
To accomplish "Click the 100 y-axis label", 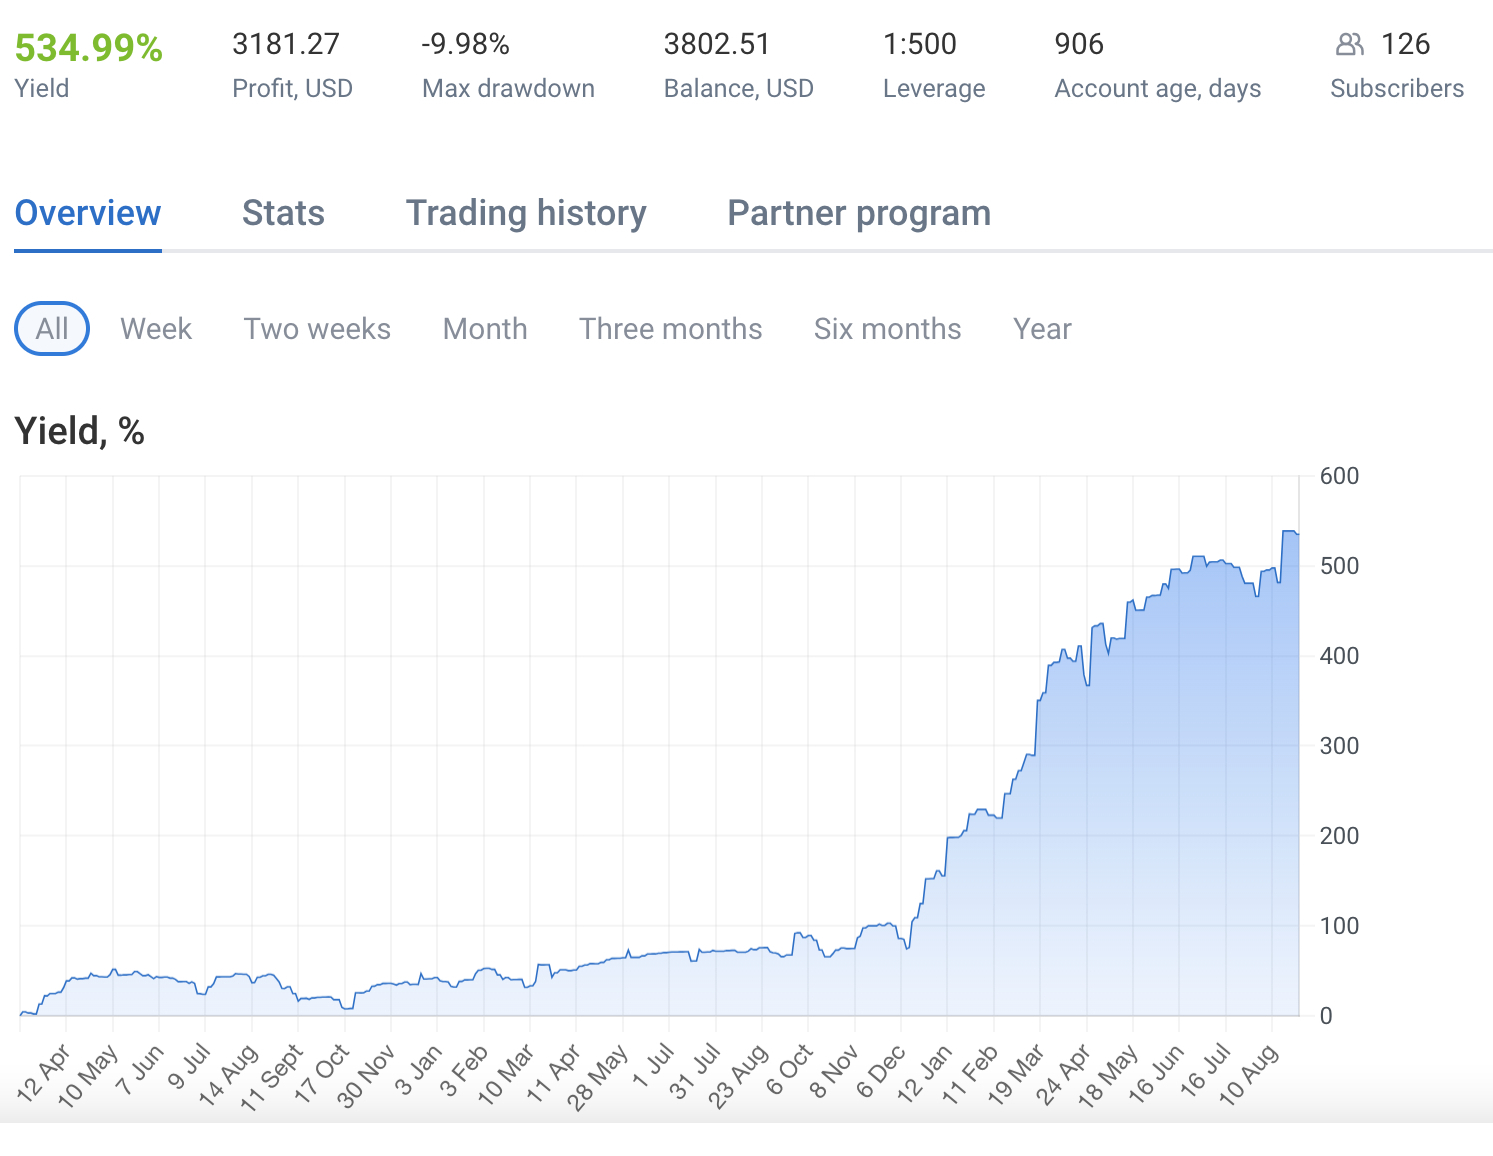I will (x=1339, y=926).
